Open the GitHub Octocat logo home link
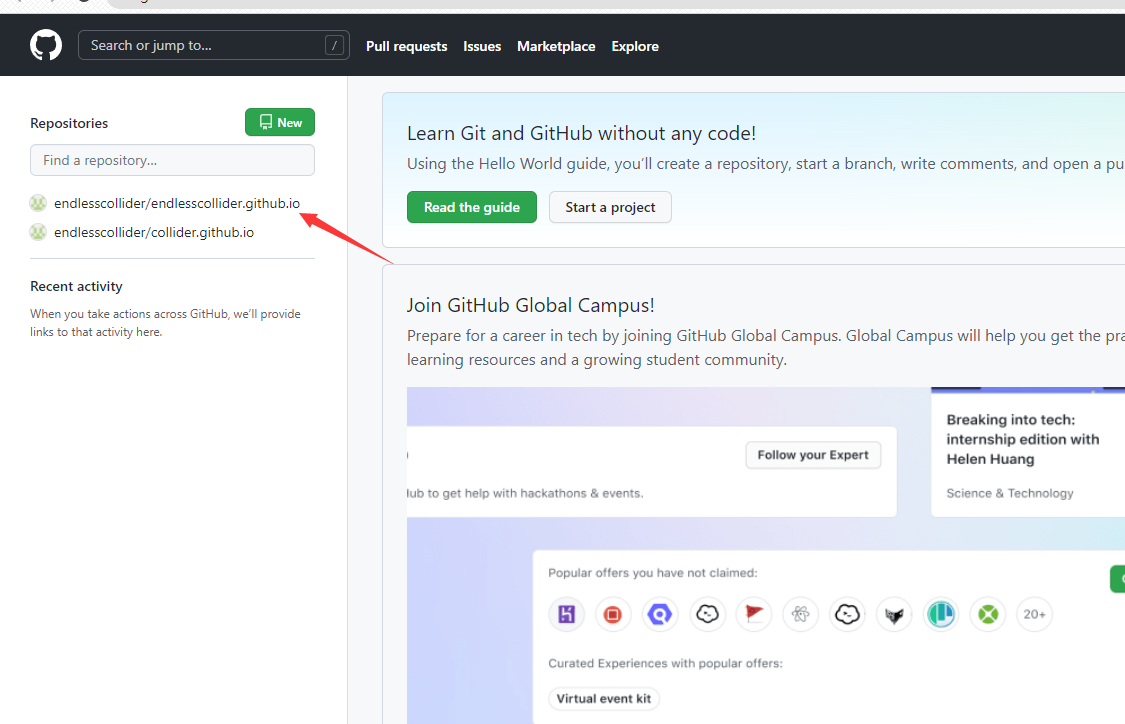1125x724 pixels. 46,45
